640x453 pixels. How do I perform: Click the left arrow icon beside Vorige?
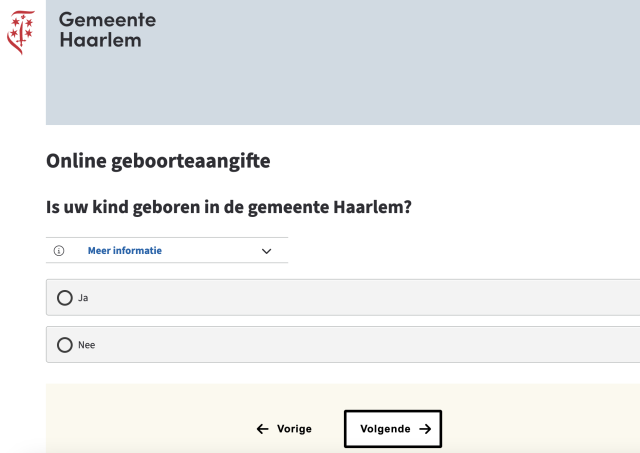(262, 429)
